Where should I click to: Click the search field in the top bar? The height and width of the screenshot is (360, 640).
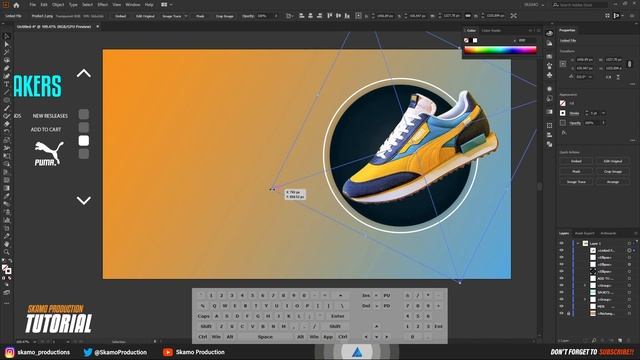click(580, 5)
